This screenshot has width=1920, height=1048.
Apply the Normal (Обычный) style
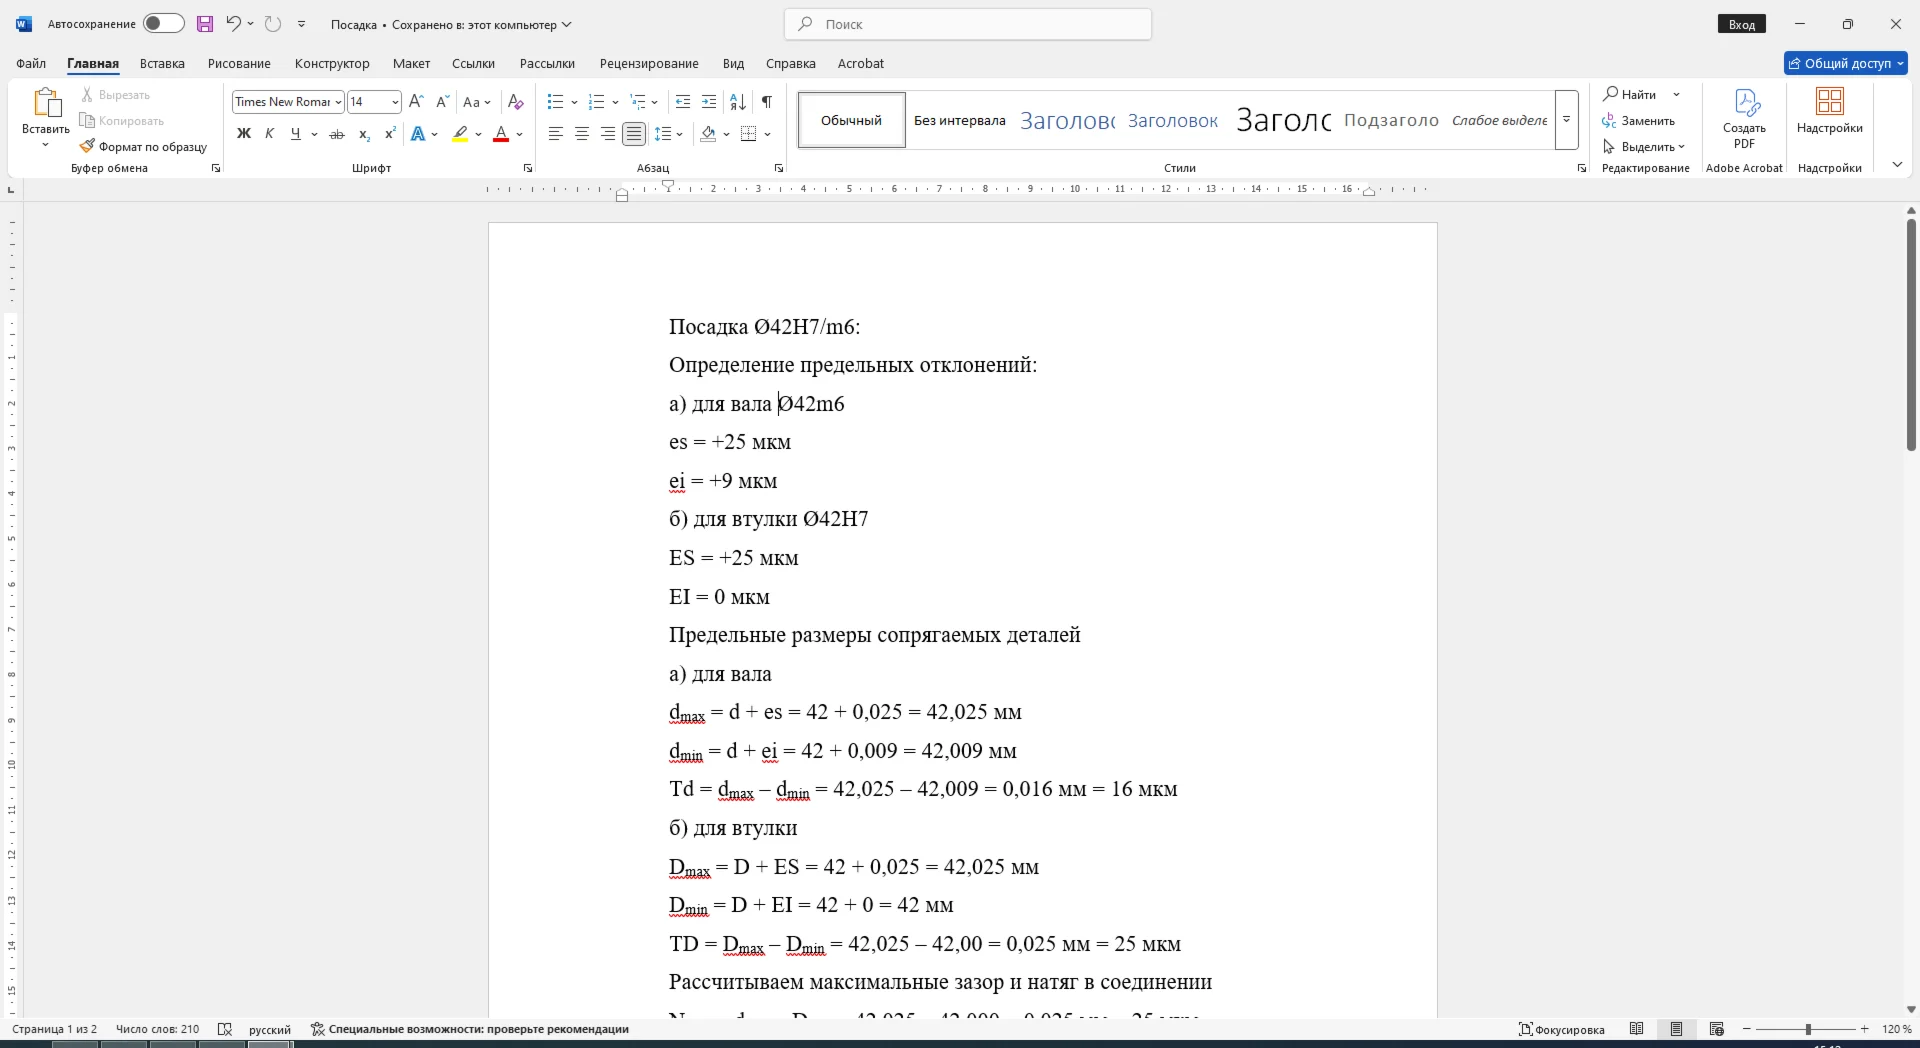(852, 120)
